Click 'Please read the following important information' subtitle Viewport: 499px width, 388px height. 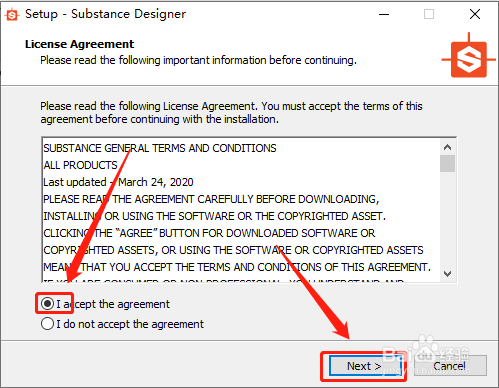pos(198,60)
